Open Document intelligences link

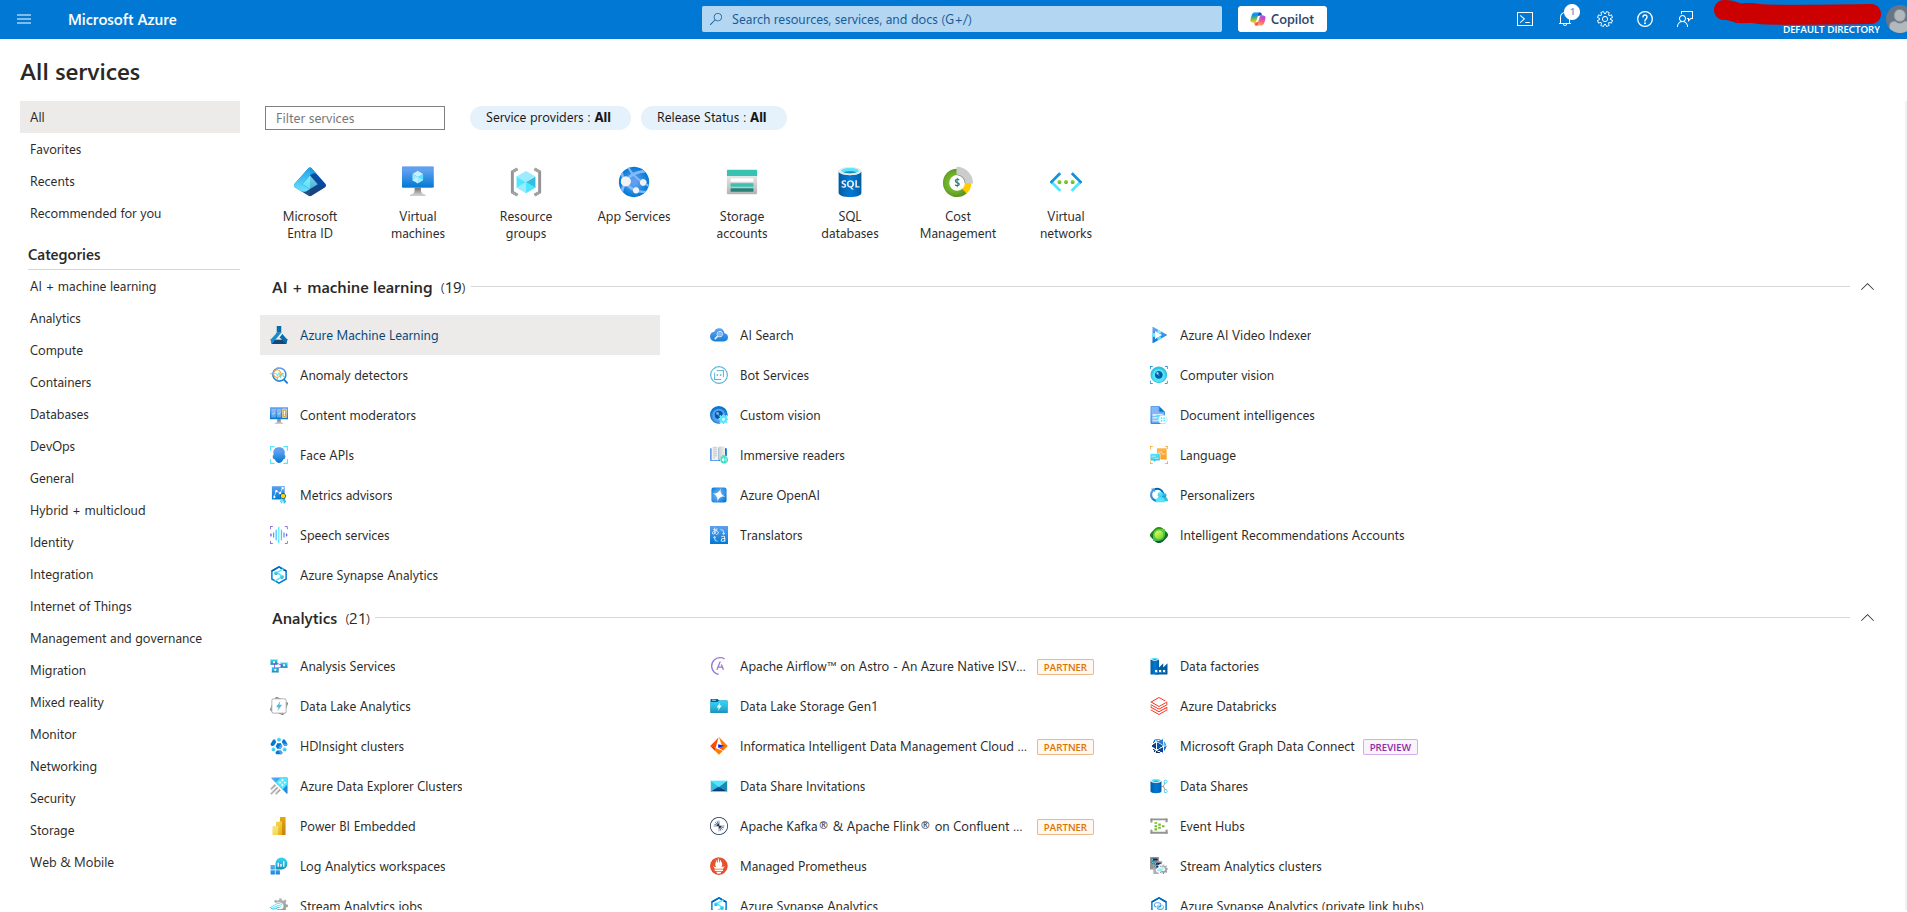(1247, 416)
